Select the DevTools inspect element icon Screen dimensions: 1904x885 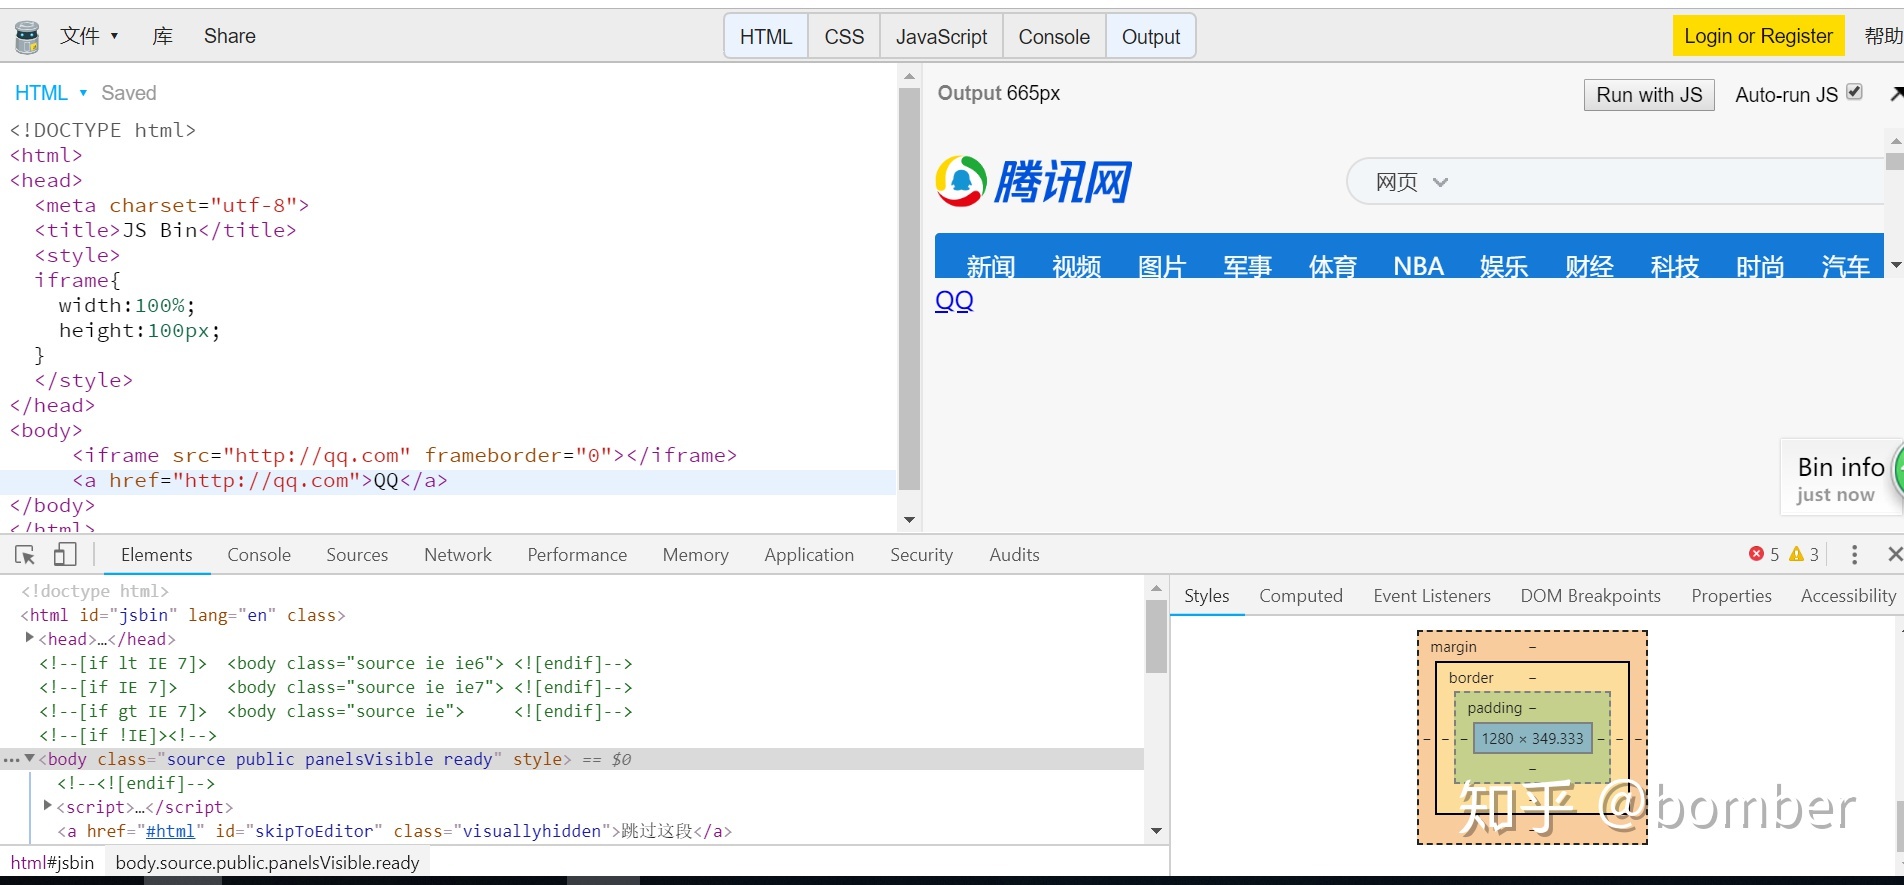click(25, 554)
